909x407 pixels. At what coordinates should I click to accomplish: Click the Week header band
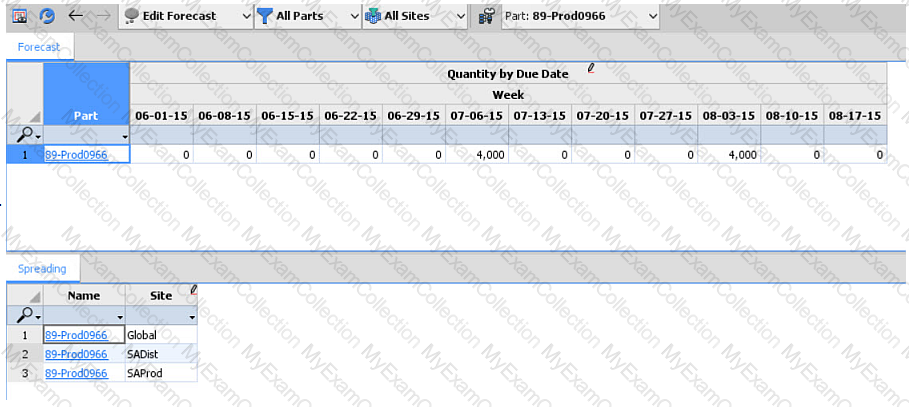[x=508, y=95]
